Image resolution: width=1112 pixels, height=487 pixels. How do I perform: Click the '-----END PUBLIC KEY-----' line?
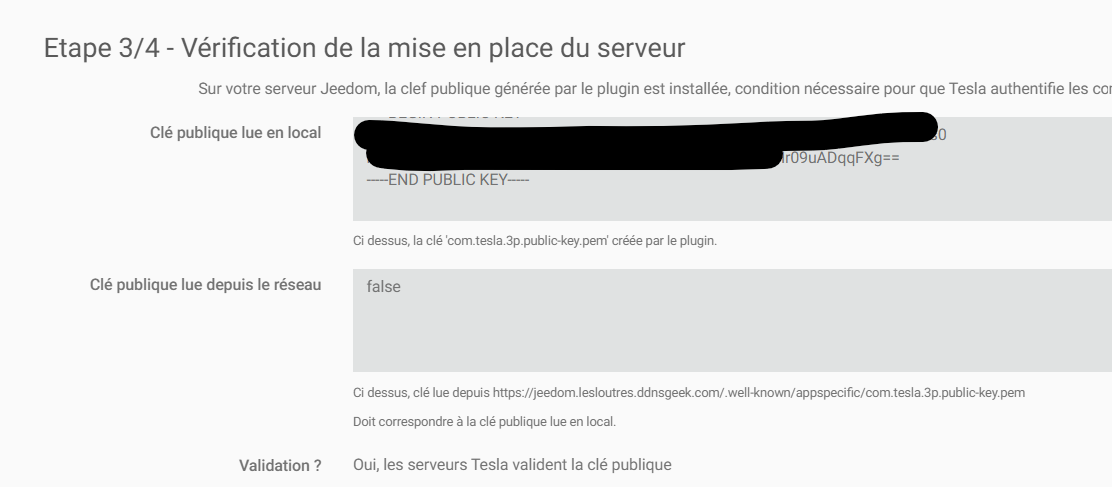click(x=447, y=180)
